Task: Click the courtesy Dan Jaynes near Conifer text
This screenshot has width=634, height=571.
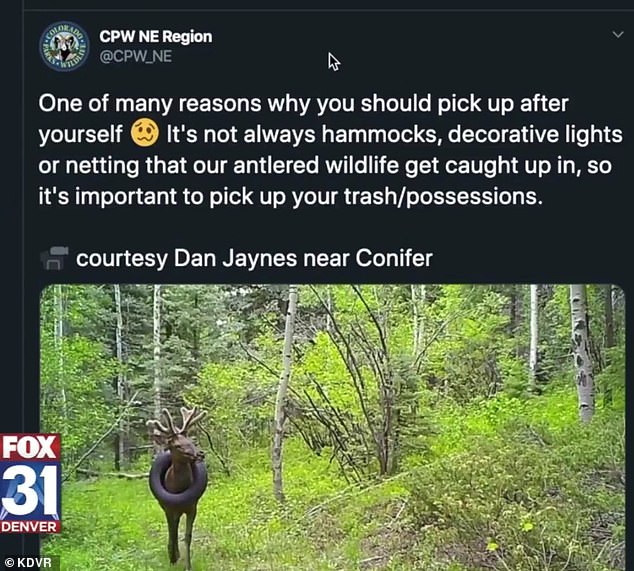Action: [254, 258]
